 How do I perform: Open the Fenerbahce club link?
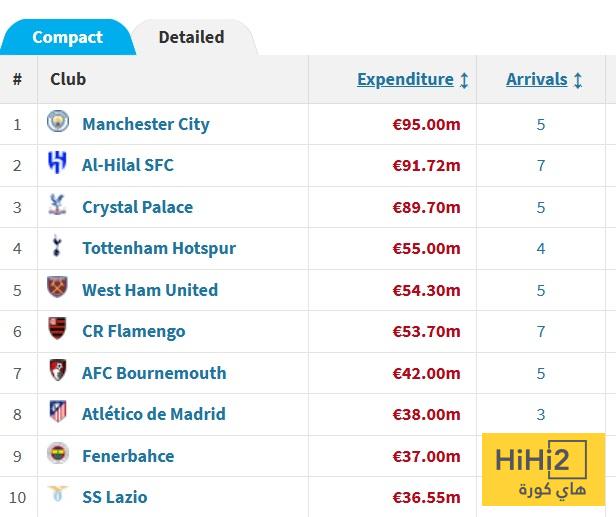128,456
